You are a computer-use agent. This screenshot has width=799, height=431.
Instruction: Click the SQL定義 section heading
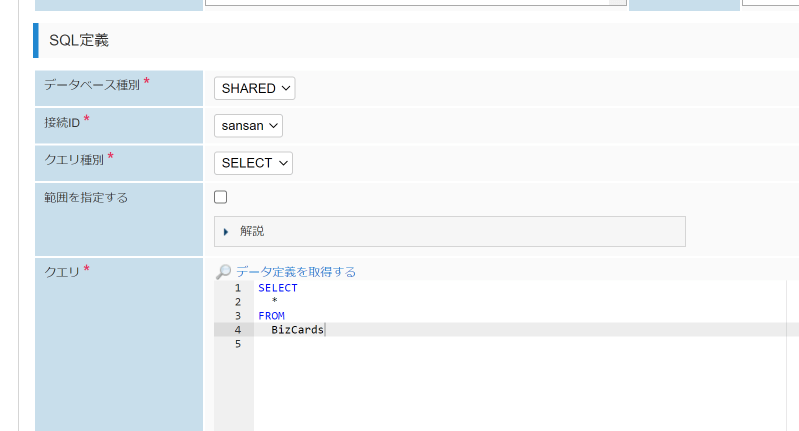click(x=79, y=41)
